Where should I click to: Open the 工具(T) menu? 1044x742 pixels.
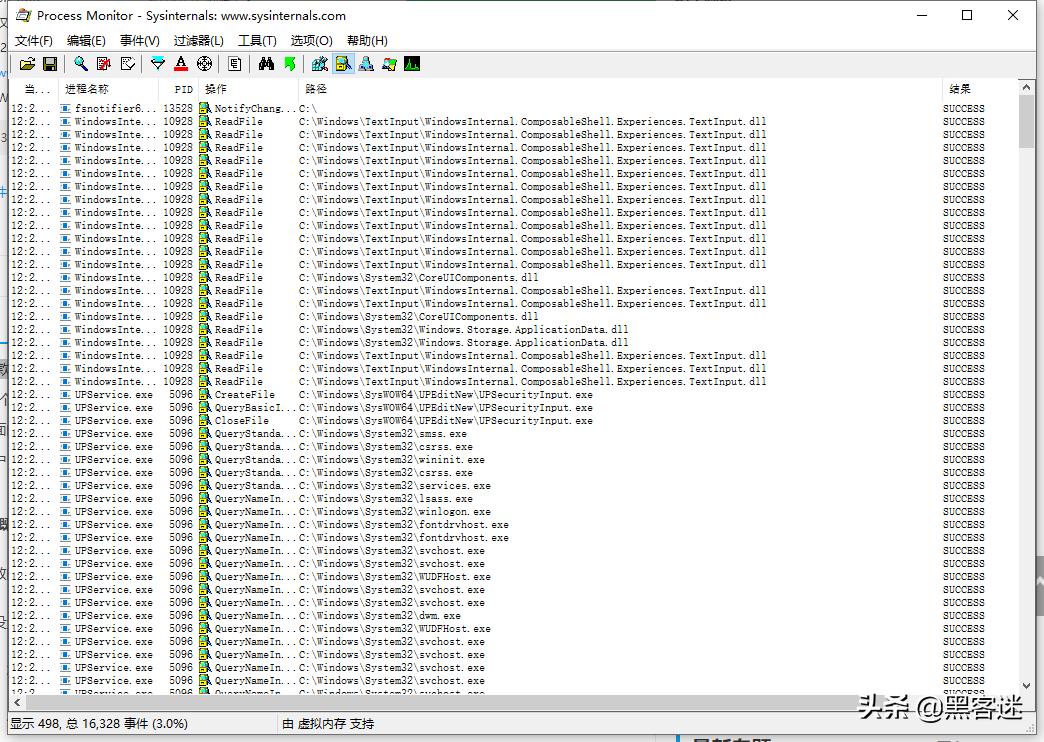pos(257,41)
